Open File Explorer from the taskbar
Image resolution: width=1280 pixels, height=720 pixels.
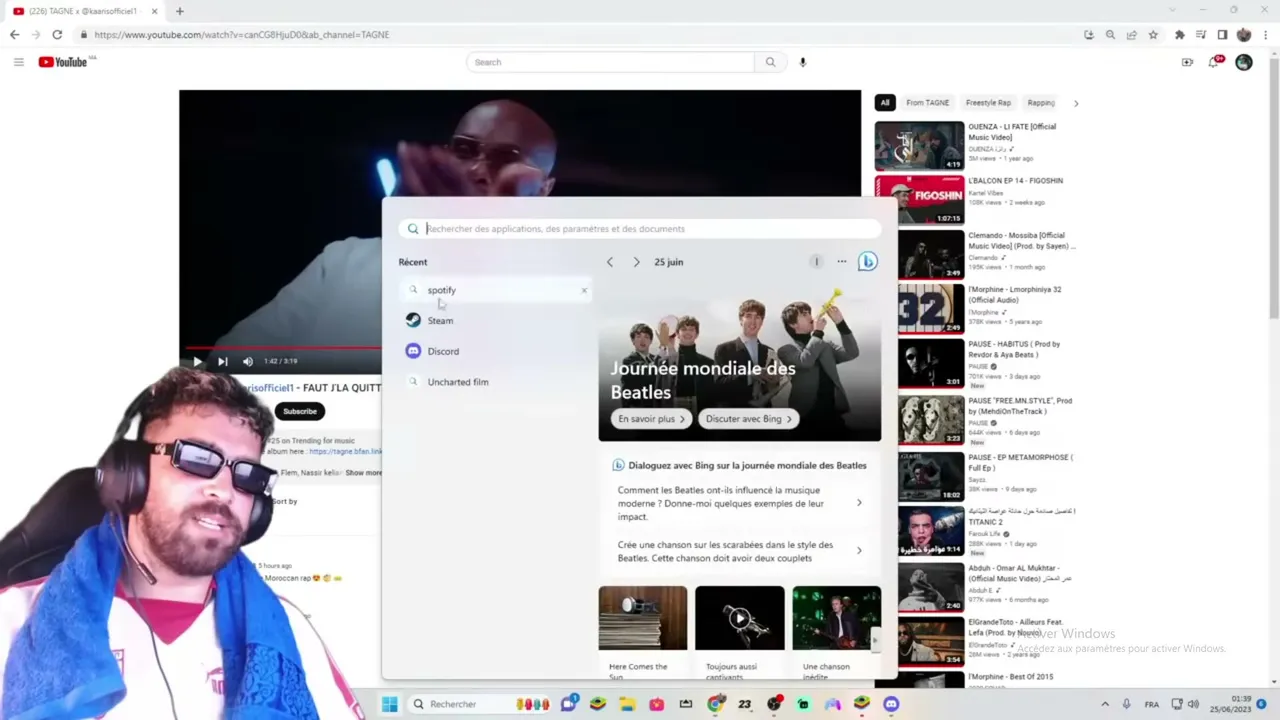(627, 704)
